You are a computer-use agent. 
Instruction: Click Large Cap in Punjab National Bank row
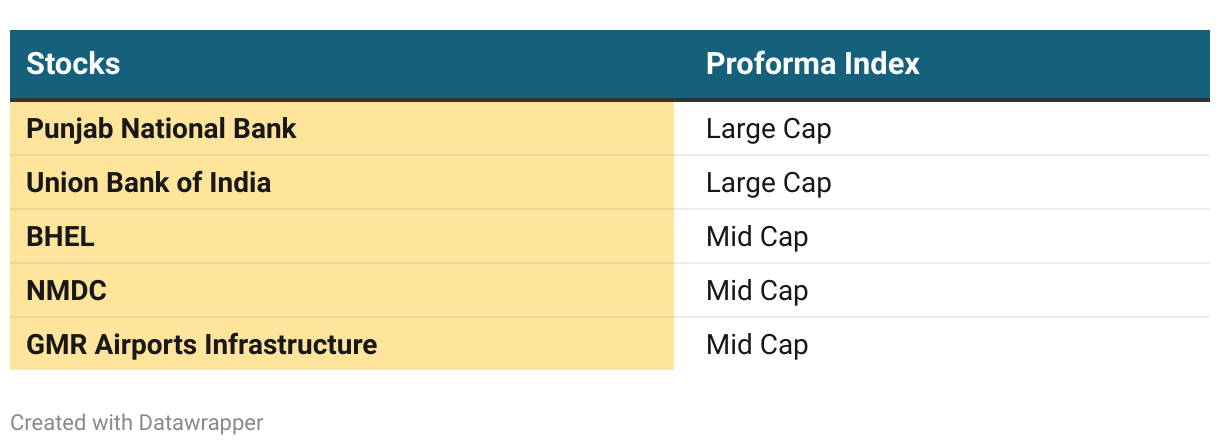[768, 129]
